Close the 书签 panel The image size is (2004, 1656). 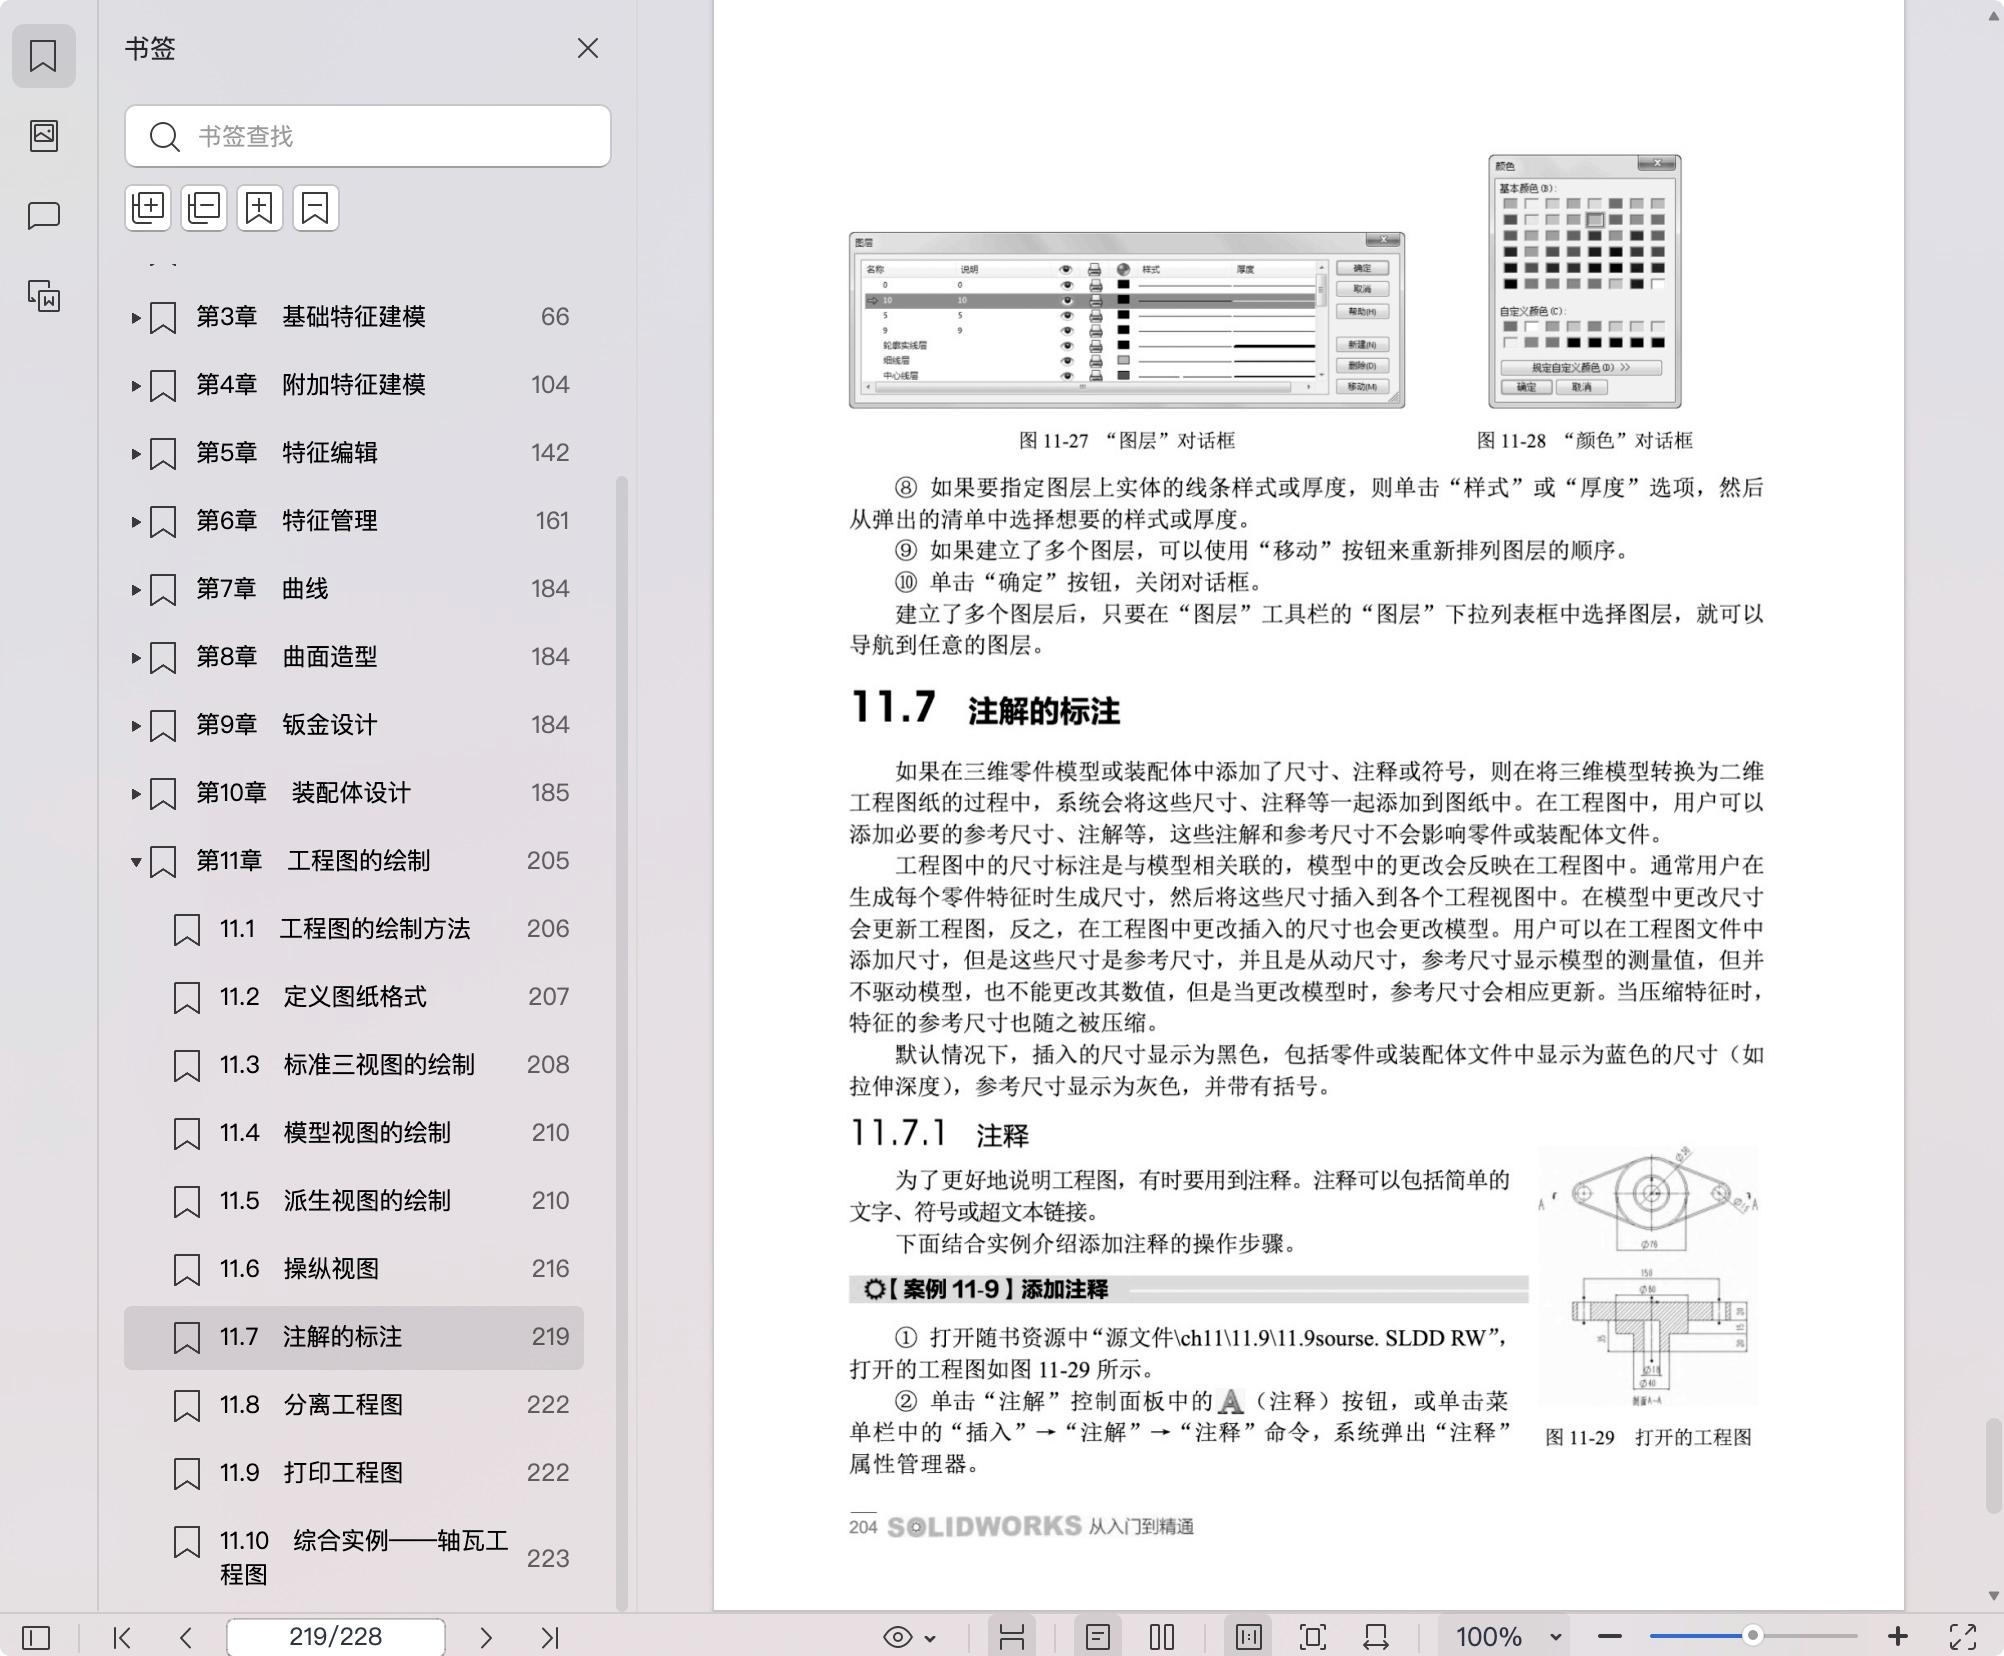tap(588, 49)
